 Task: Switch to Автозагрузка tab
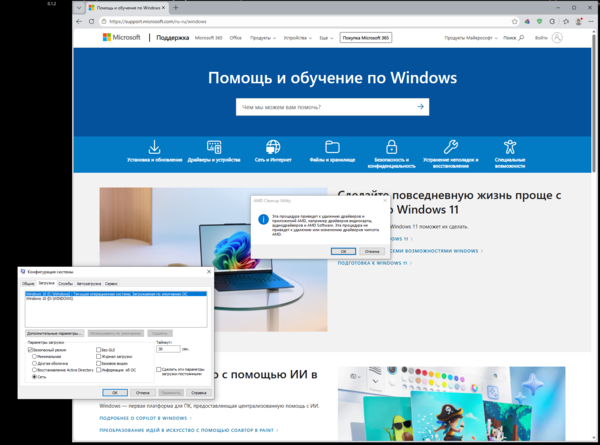pos(89,284)
